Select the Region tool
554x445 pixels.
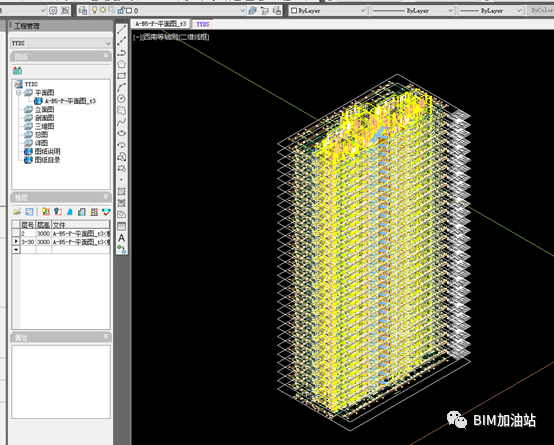pyautogui.click(x=122, y=214)
